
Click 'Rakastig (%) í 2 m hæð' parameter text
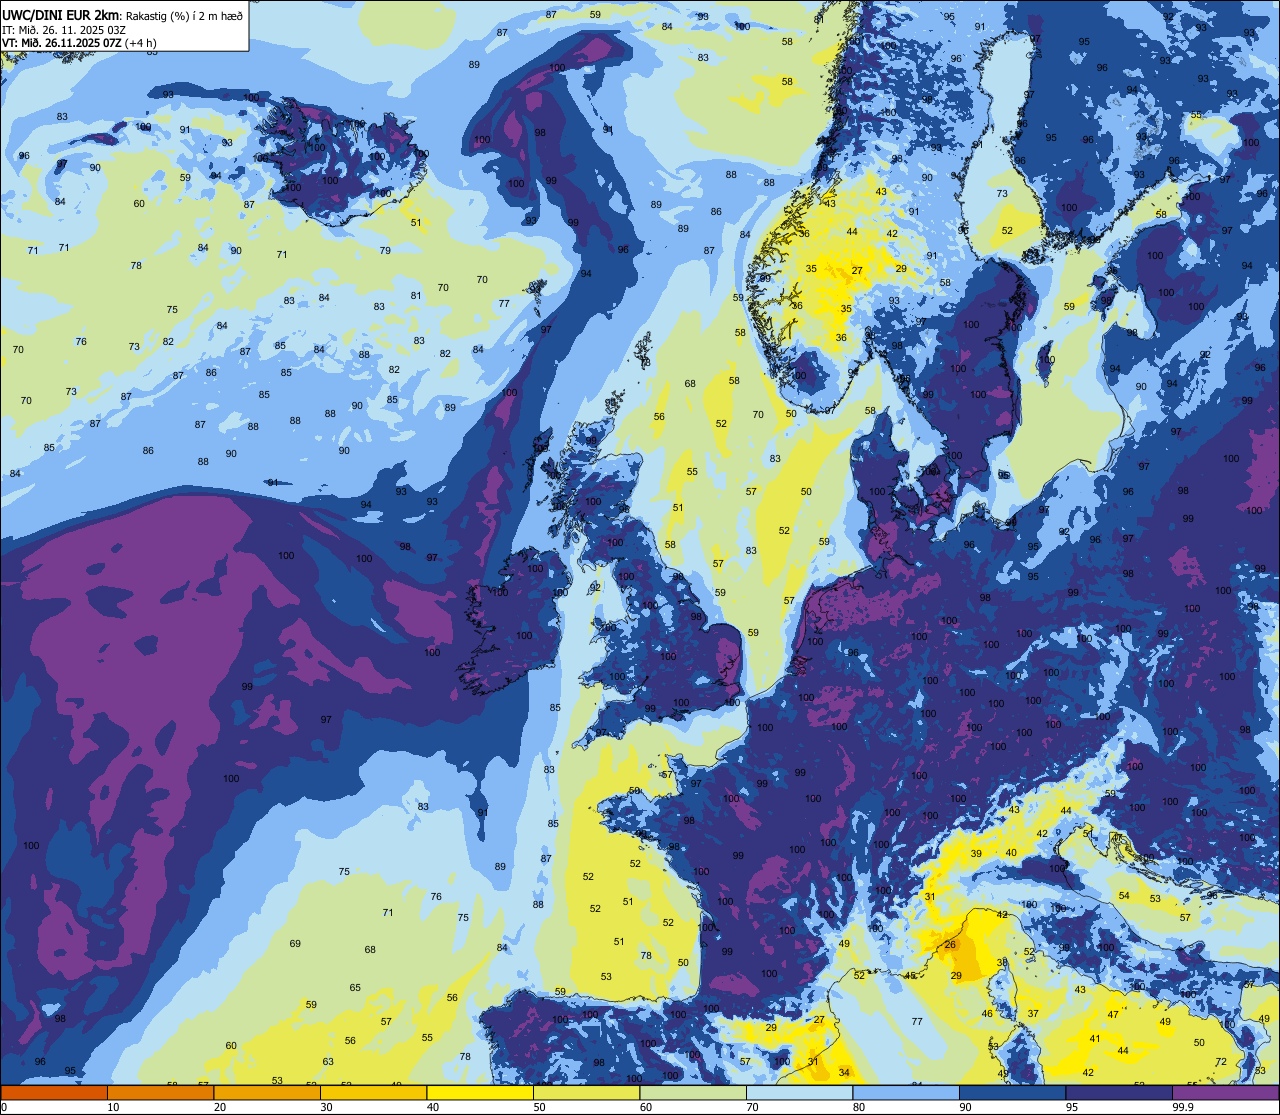184,15
